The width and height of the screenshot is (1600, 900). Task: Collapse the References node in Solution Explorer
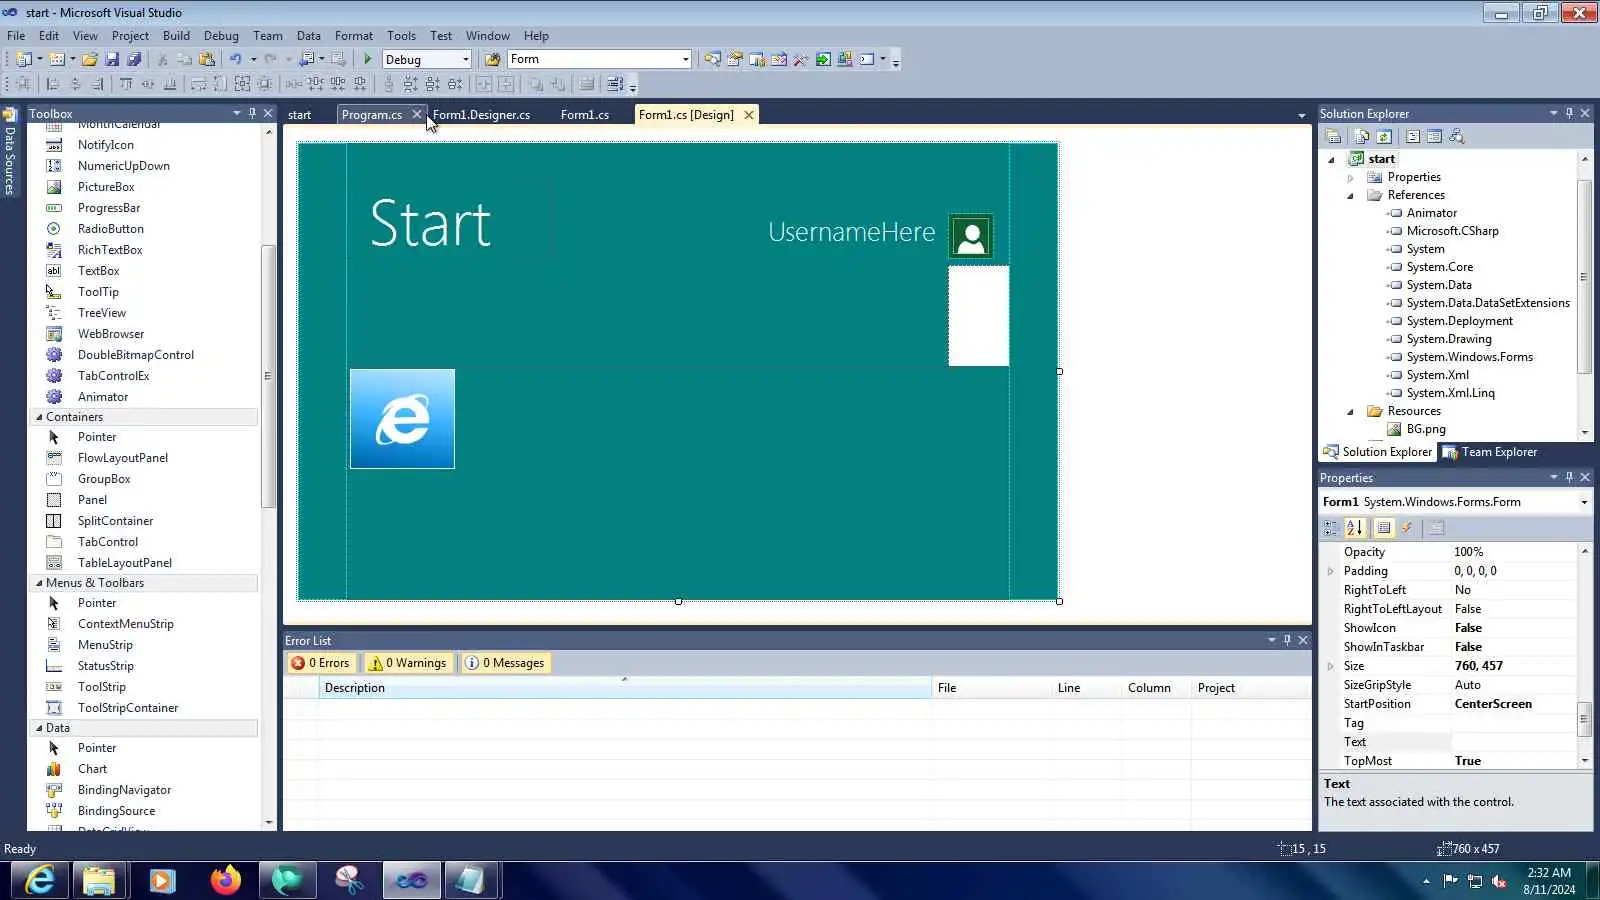pyautogui.click(x=1350, y=196)
